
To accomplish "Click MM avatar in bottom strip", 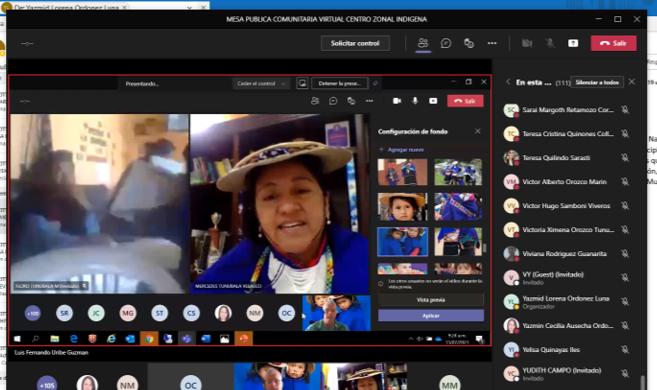I will pos(450,383).
